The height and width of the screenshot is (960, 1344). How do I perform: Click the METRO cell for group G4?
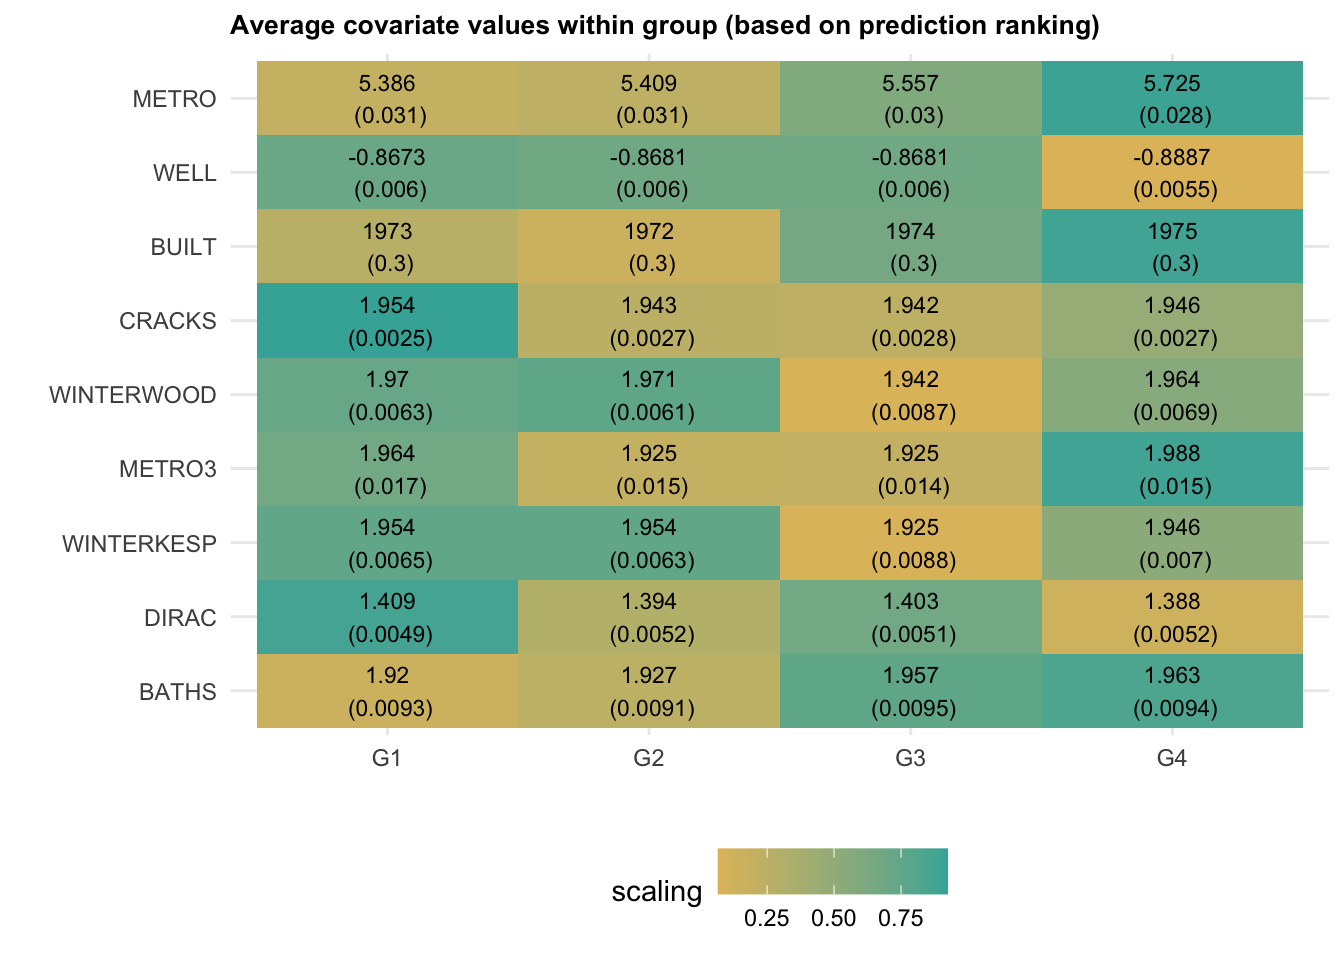coord(1172,99)
